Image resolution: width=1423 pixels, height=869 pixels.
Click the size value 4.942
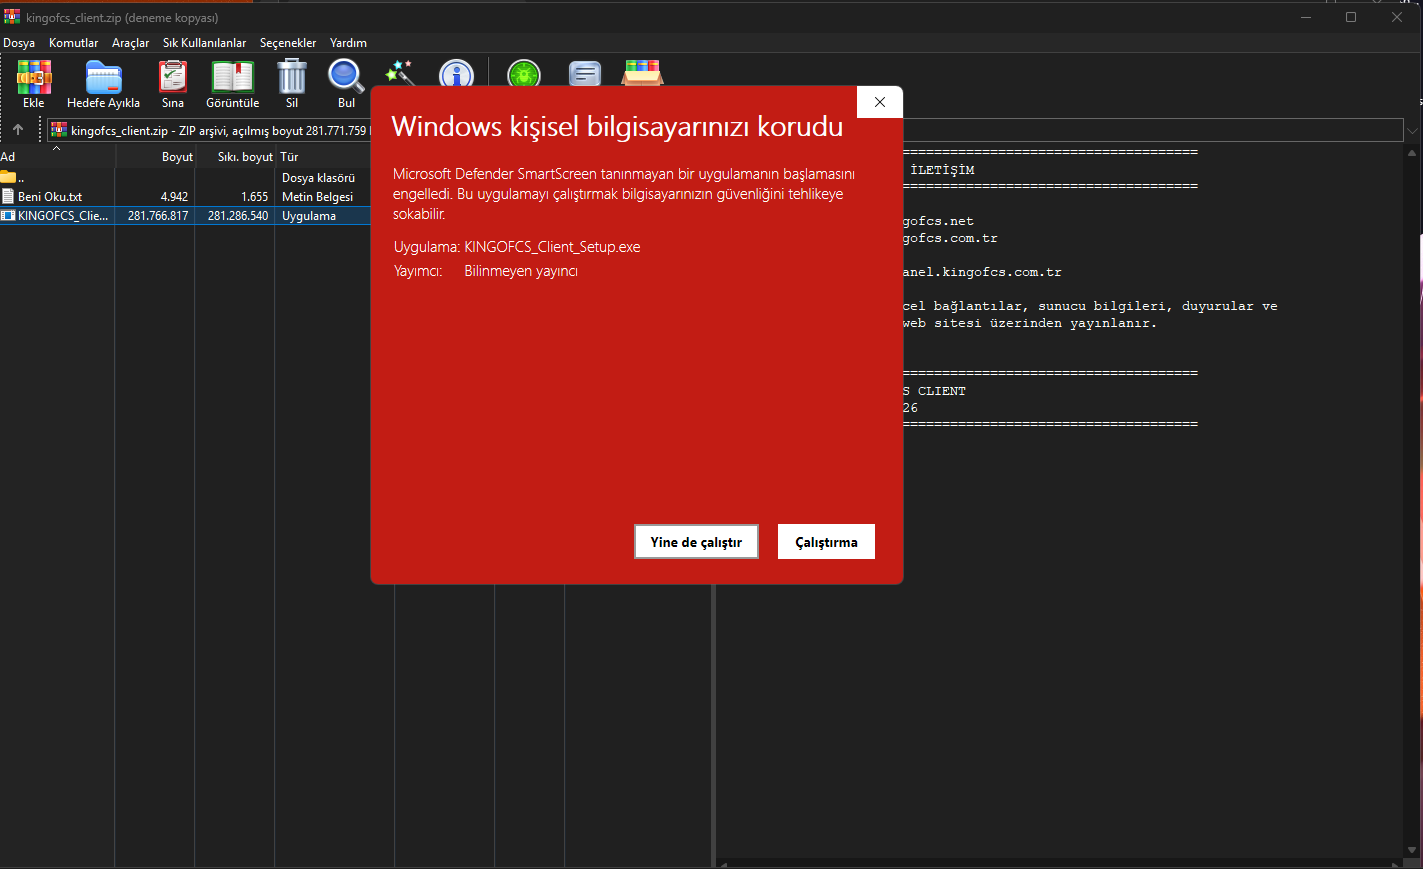[174, 197]
